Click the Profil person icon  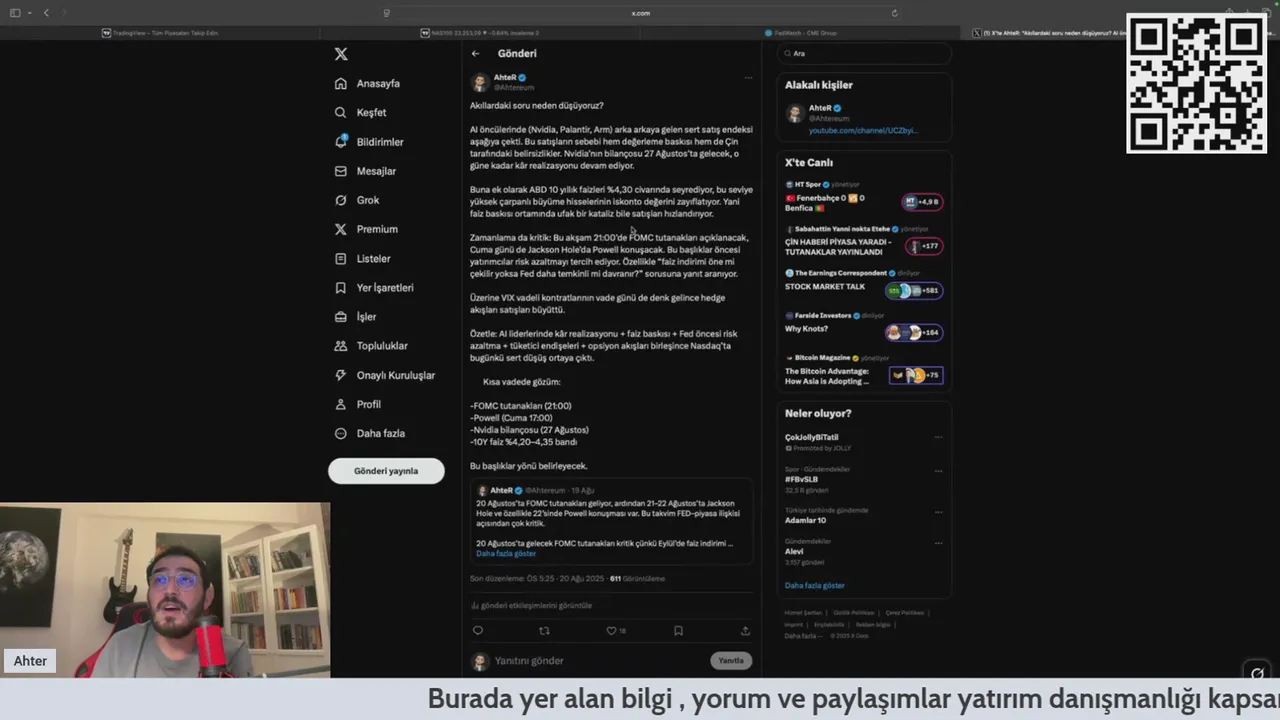click(x=341, y=404)
